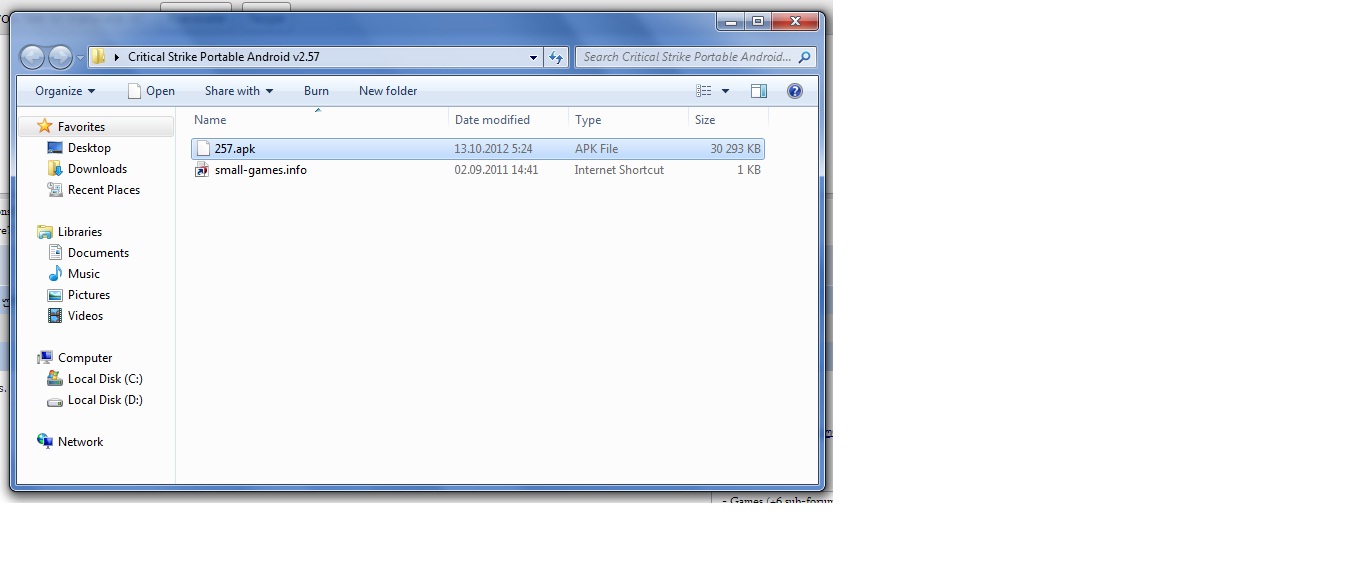This screenshot has width=1354, height=564.
Task: Click the Pictures library icon
Action: [55, 295]
